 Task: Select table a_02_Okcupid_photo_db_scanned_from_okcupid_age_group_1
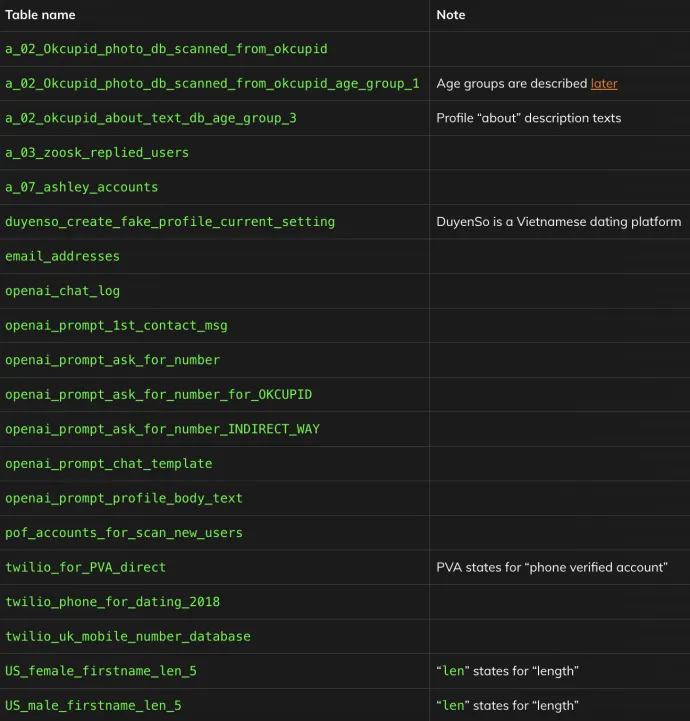(212, 84)
